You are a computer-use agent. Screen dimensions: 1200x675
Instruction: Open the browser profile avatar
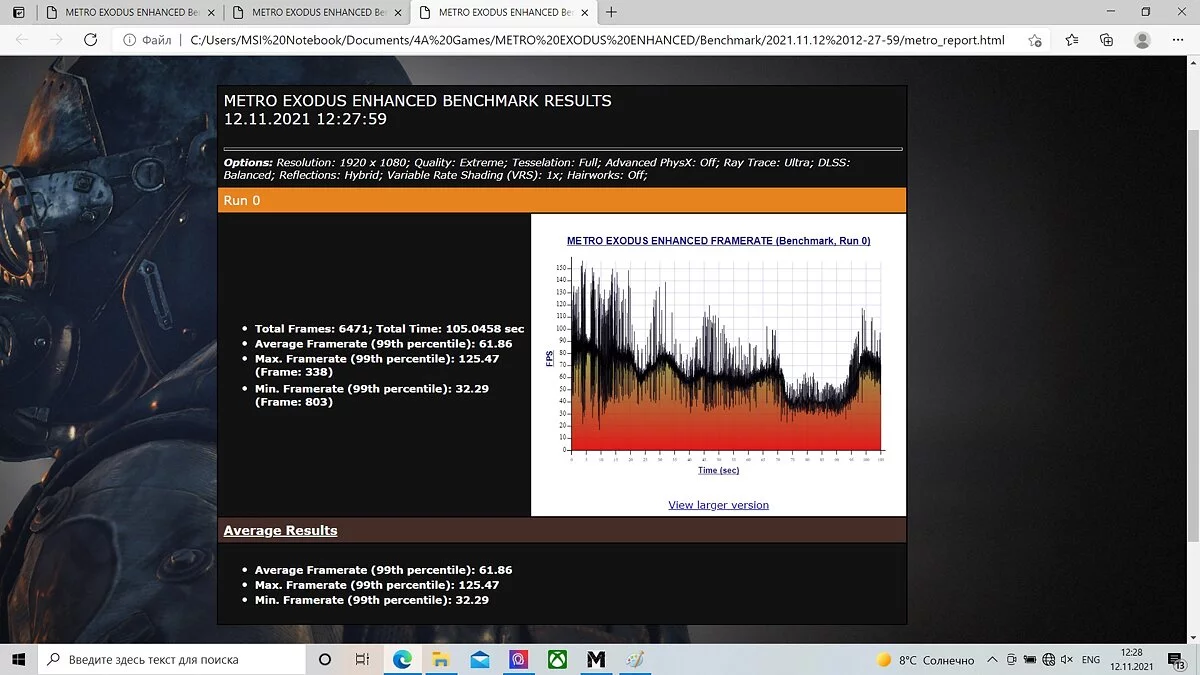click(1142, 40)
